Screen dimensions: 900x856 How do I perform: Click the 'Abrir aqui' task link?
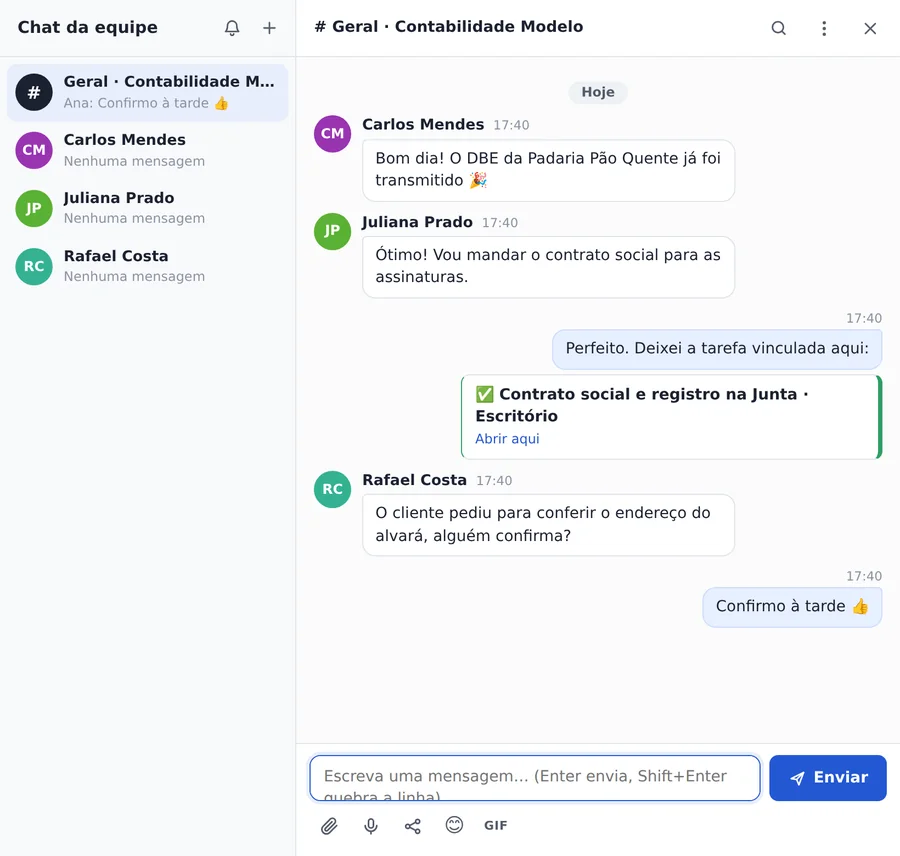pyautogui.click(x=507, y=439)
